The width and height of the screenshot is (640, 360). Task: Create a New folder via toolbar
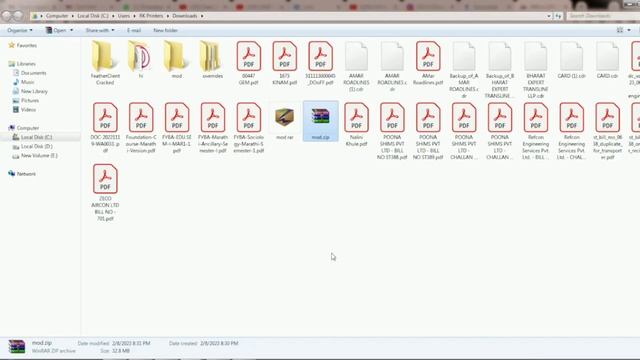(x=165, y=30)
